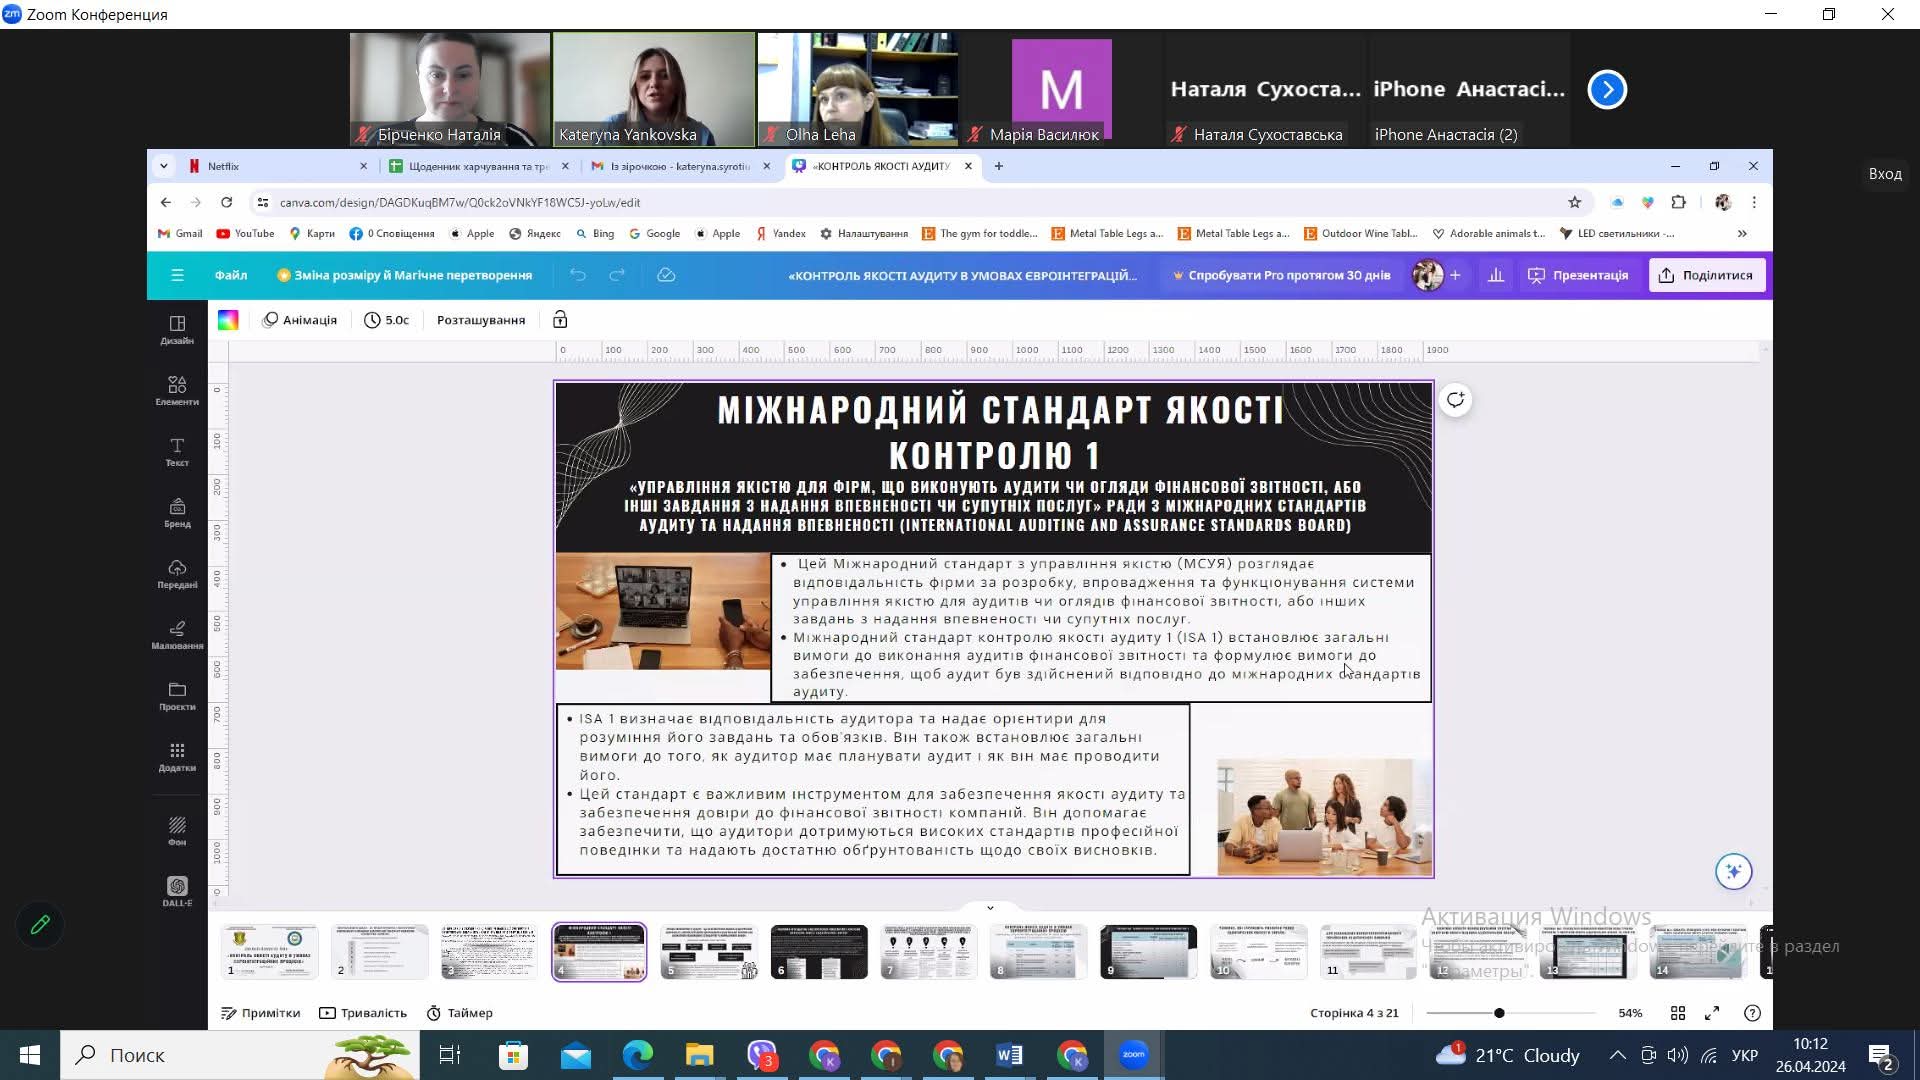
Task: Open the Файл menu
Action: click(231, 275)
